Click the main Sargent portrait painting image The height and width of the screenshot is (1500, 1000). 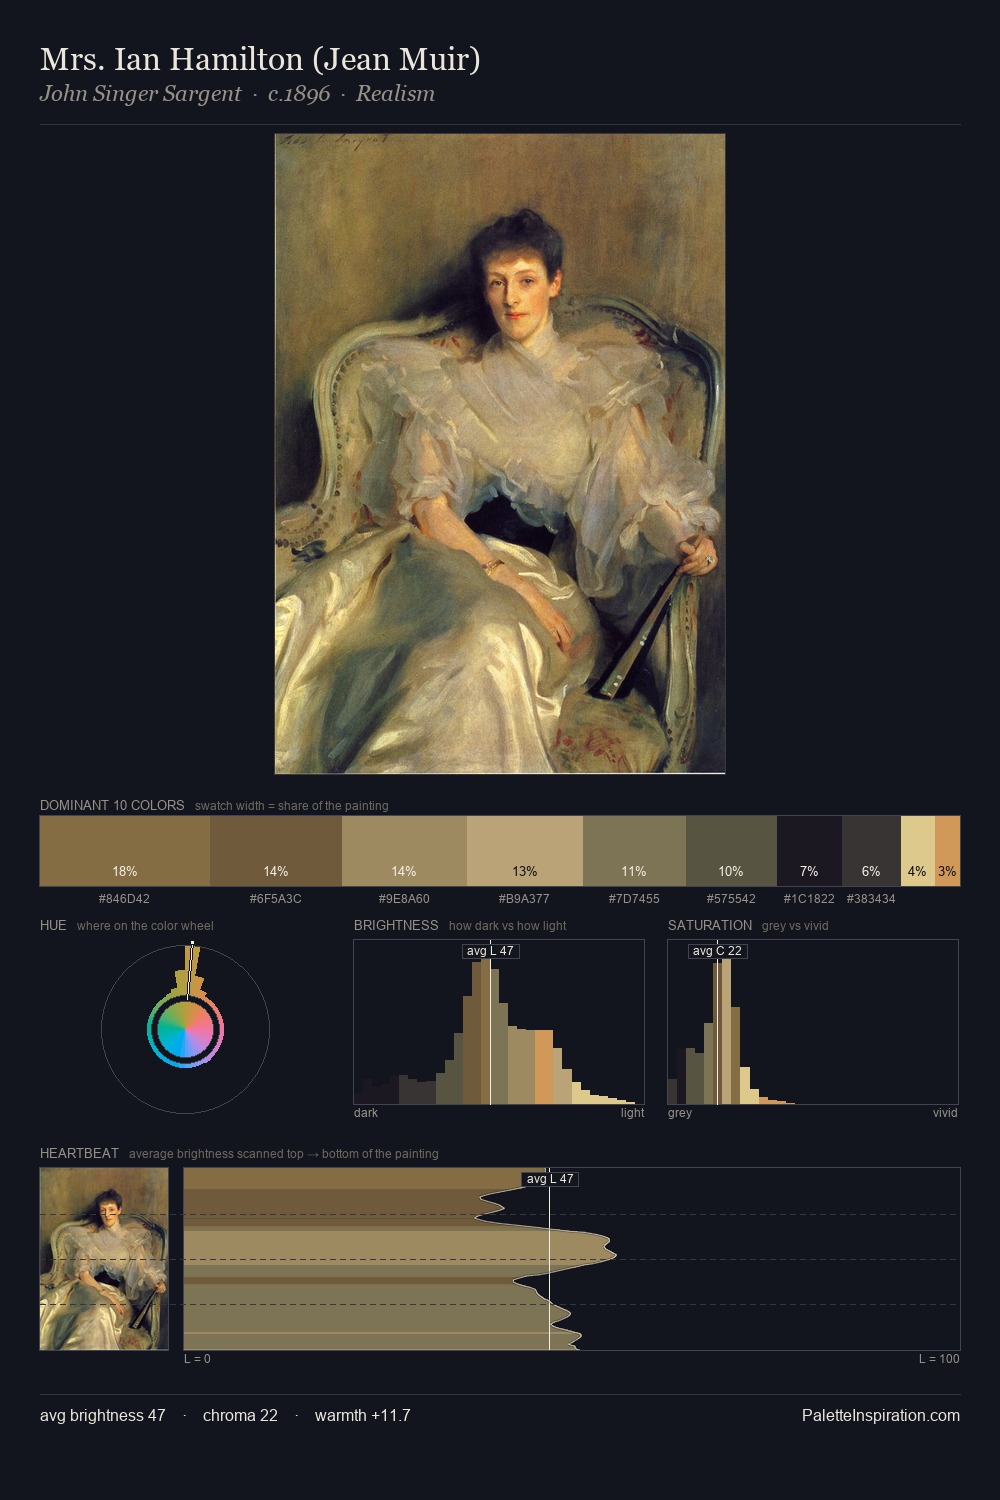(500, 454)
